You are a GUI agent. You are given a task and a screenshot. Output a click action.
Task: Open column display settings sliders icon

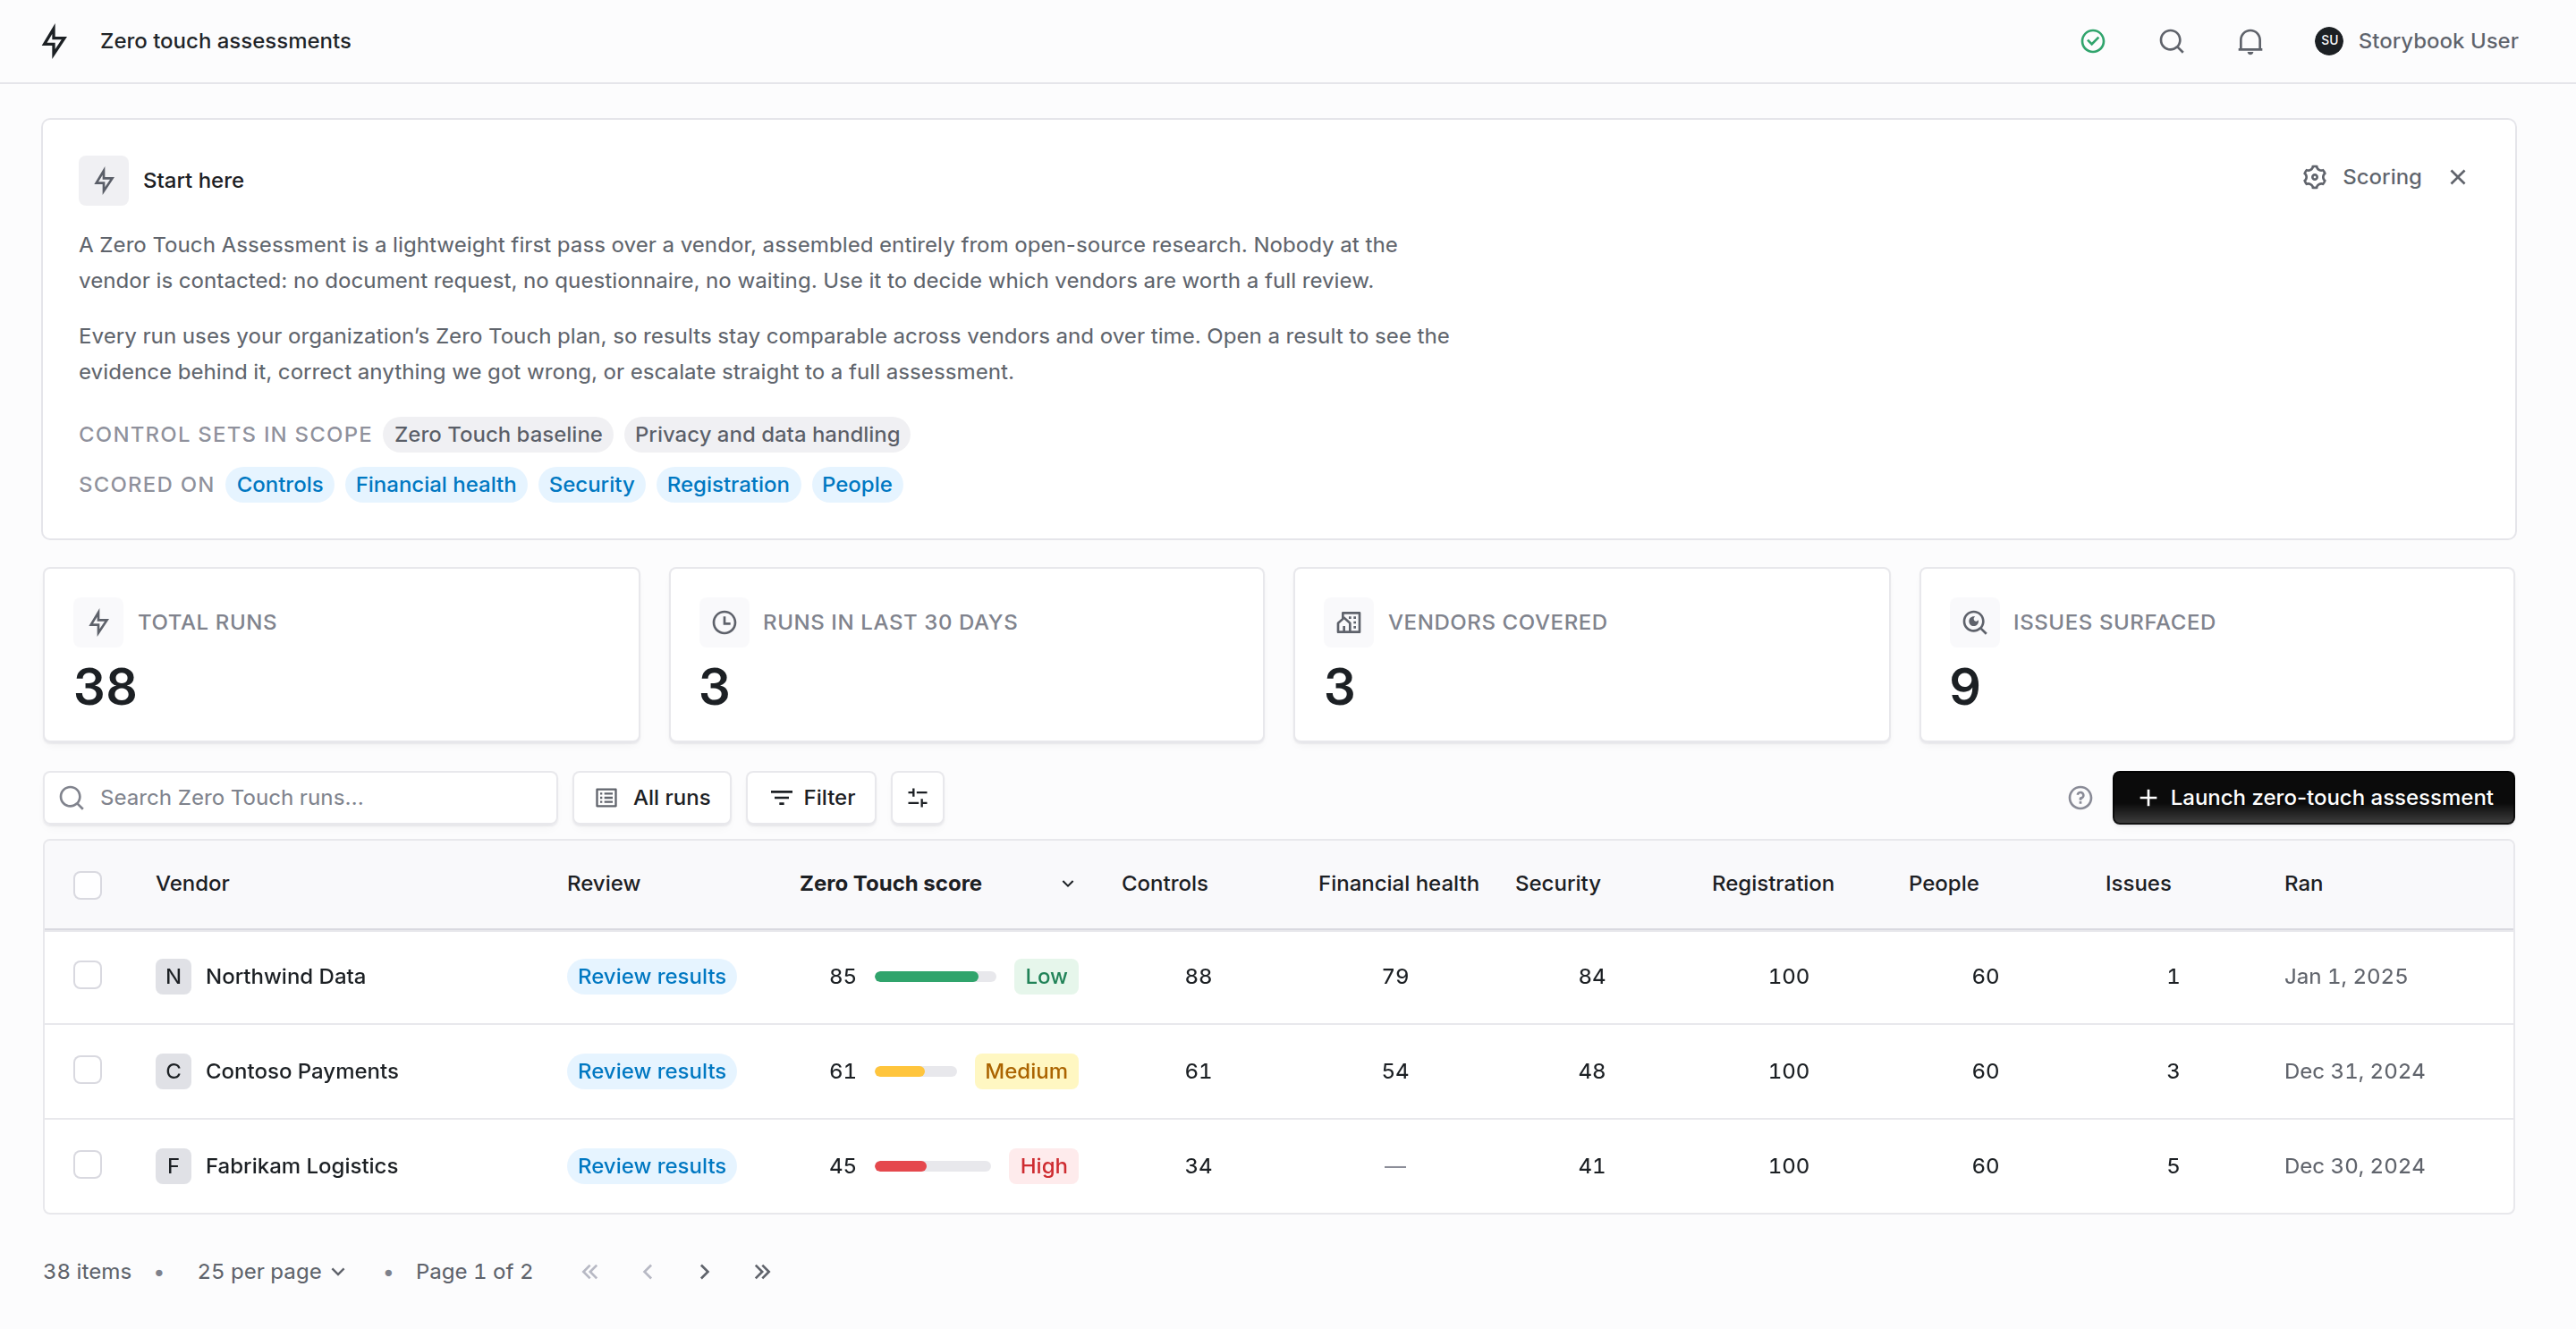tap(917, 797)
